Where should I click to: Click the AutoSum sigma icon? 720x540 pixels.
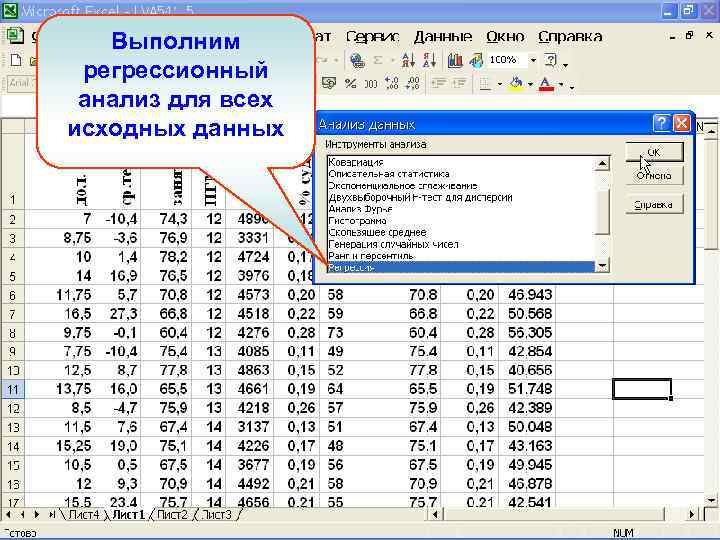378,60
